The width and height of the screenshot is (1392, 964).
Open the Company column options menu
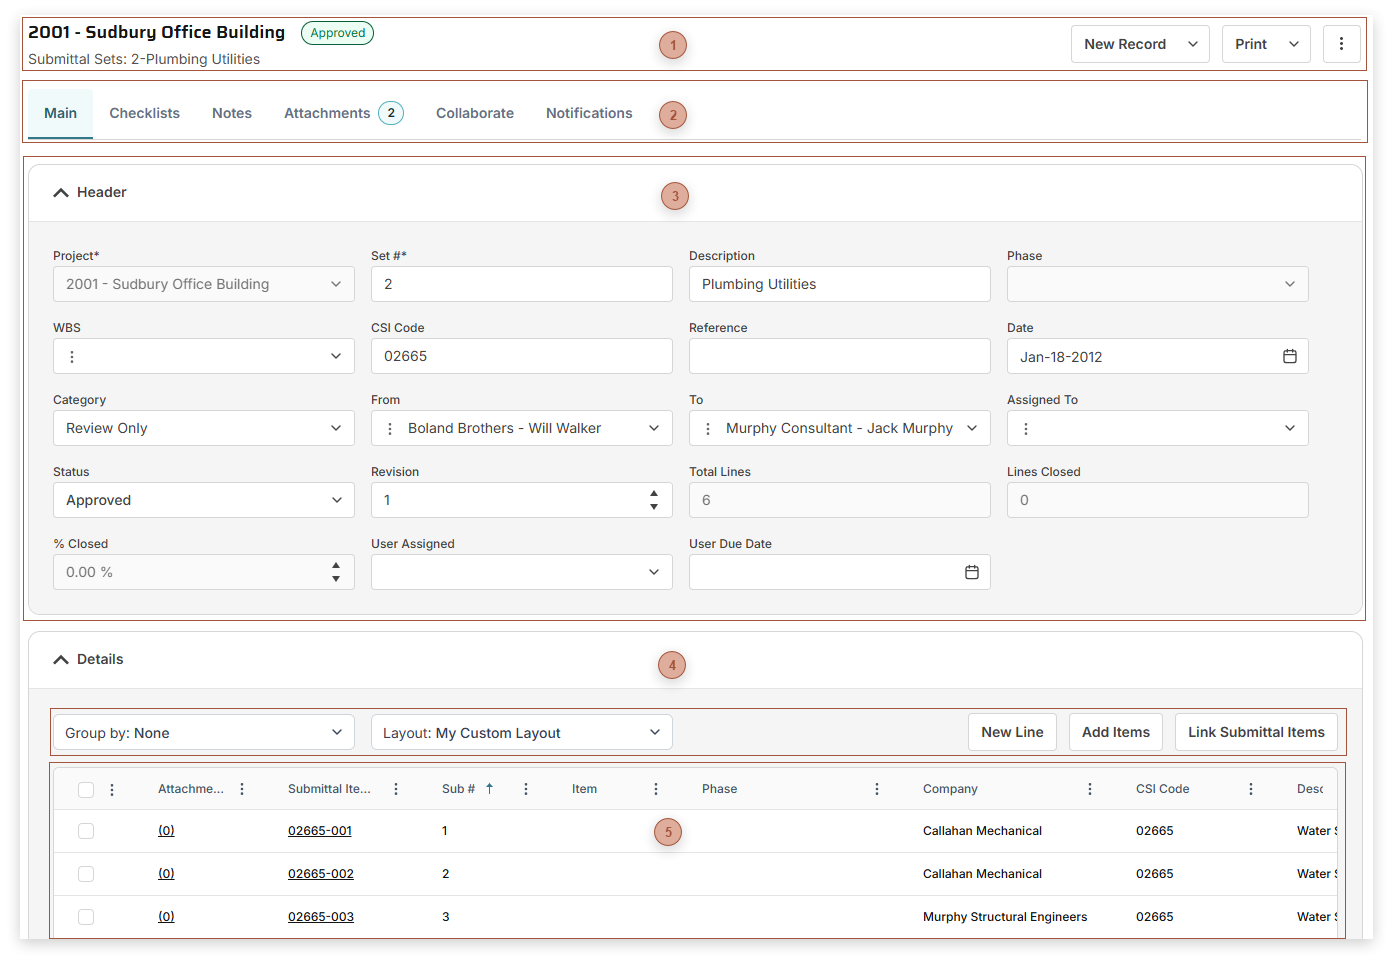[1089, 789]
